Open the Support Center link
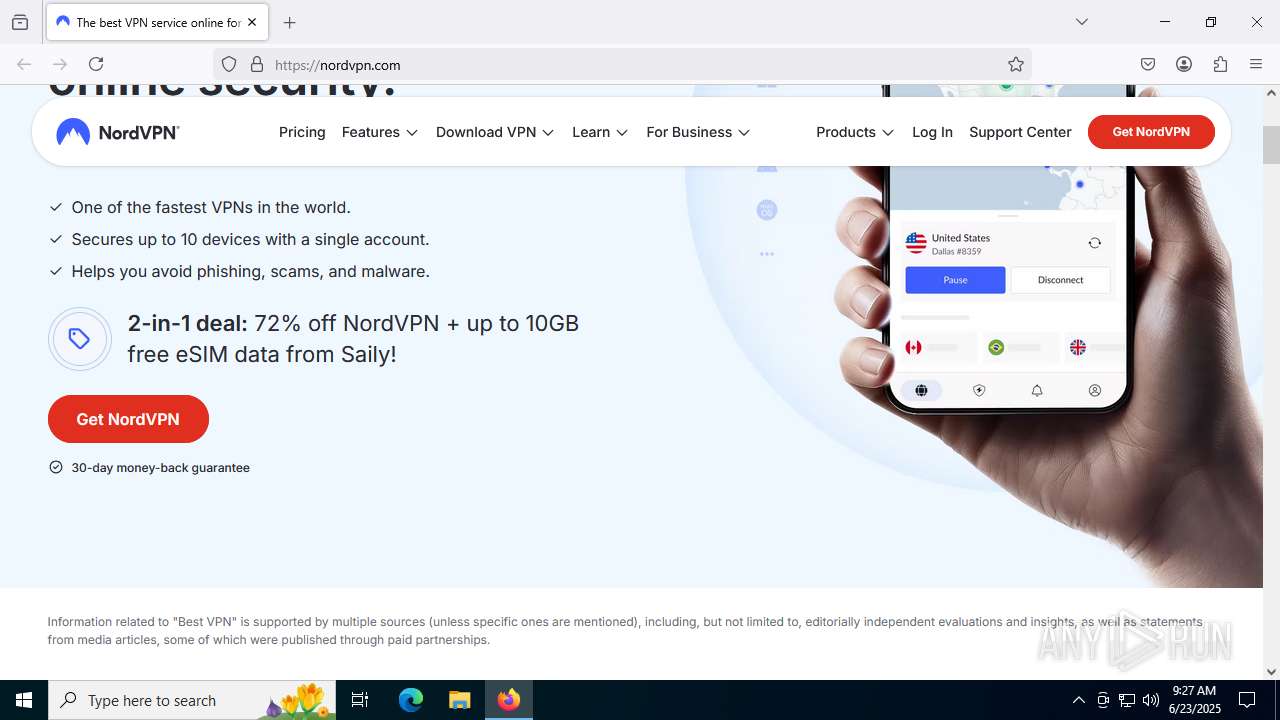The width and height of the screenshot is (1280, 720). (1020, 132)
